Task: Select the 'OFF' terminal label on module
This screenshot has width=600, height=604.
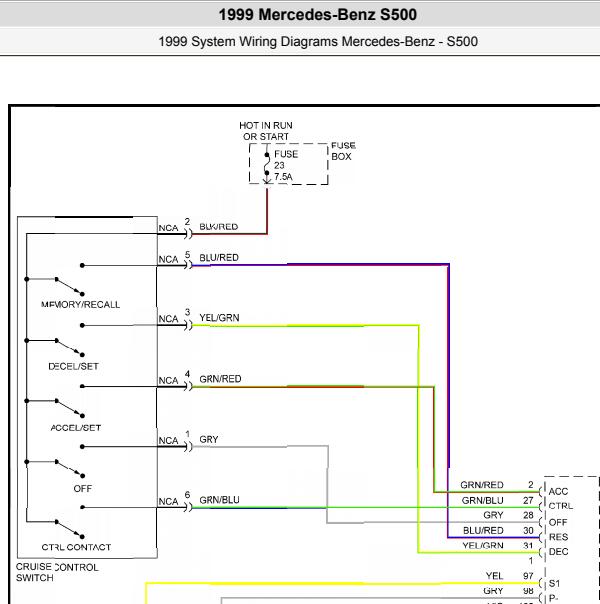Action: [x=558, y=522]
